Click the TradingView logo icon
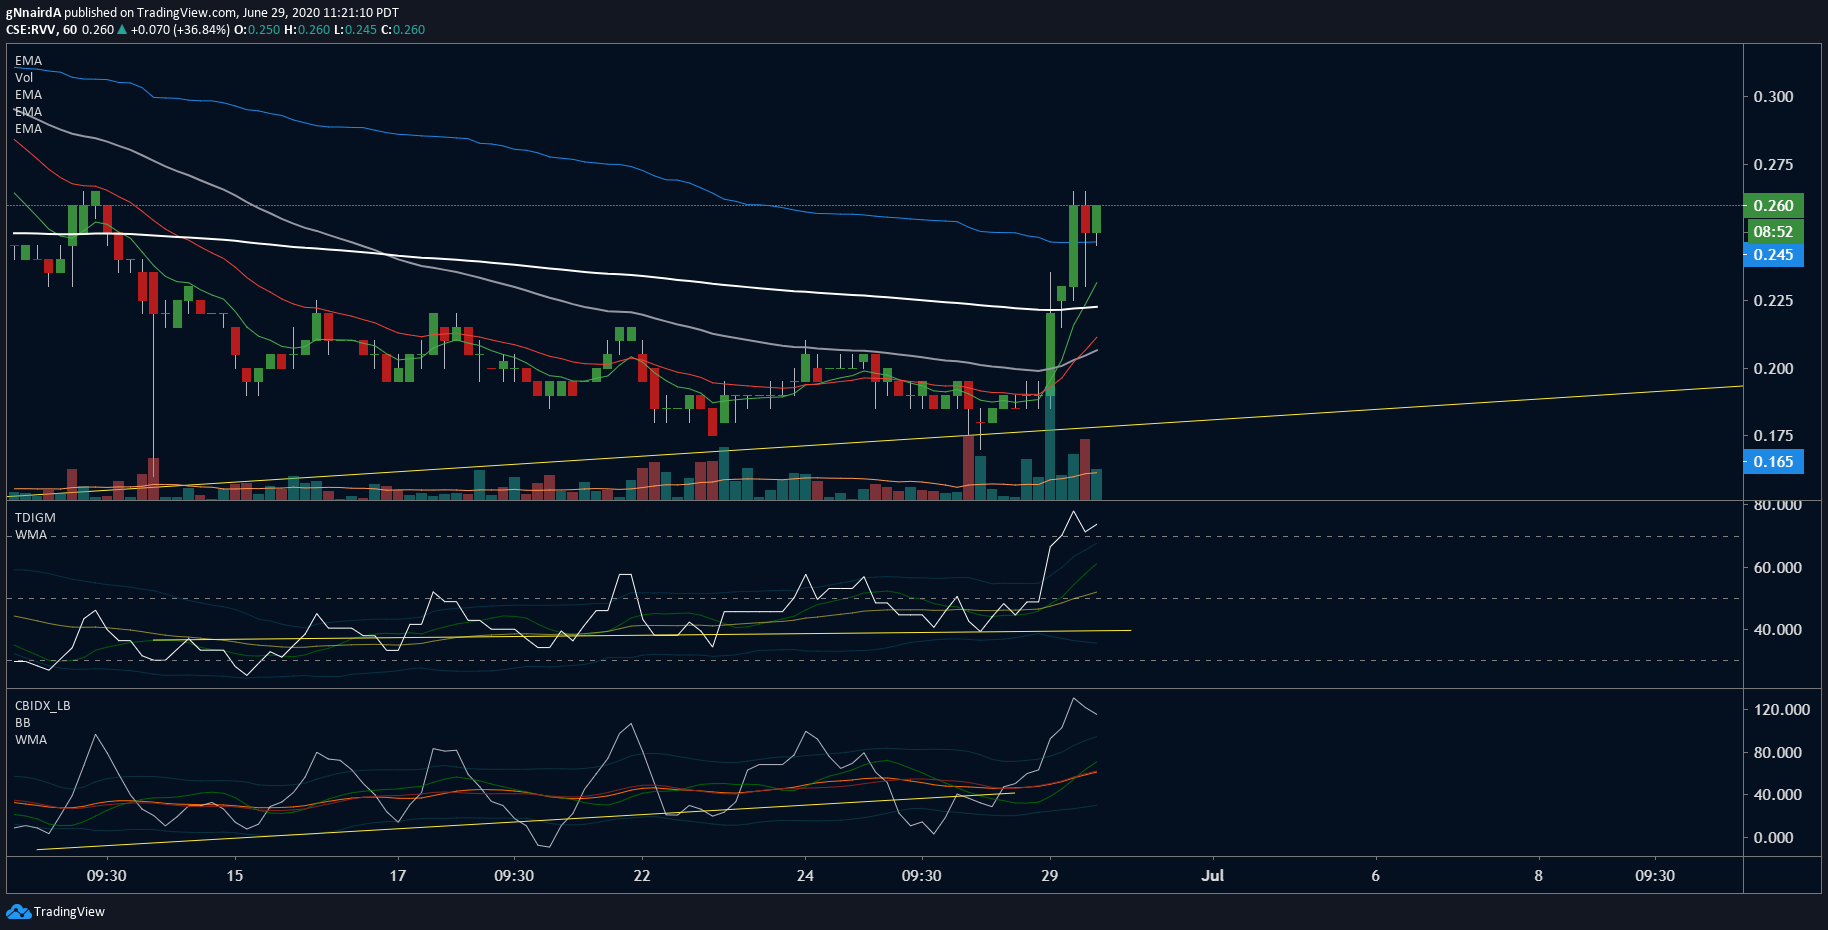Screen dimensions: 1828x930 18,911
